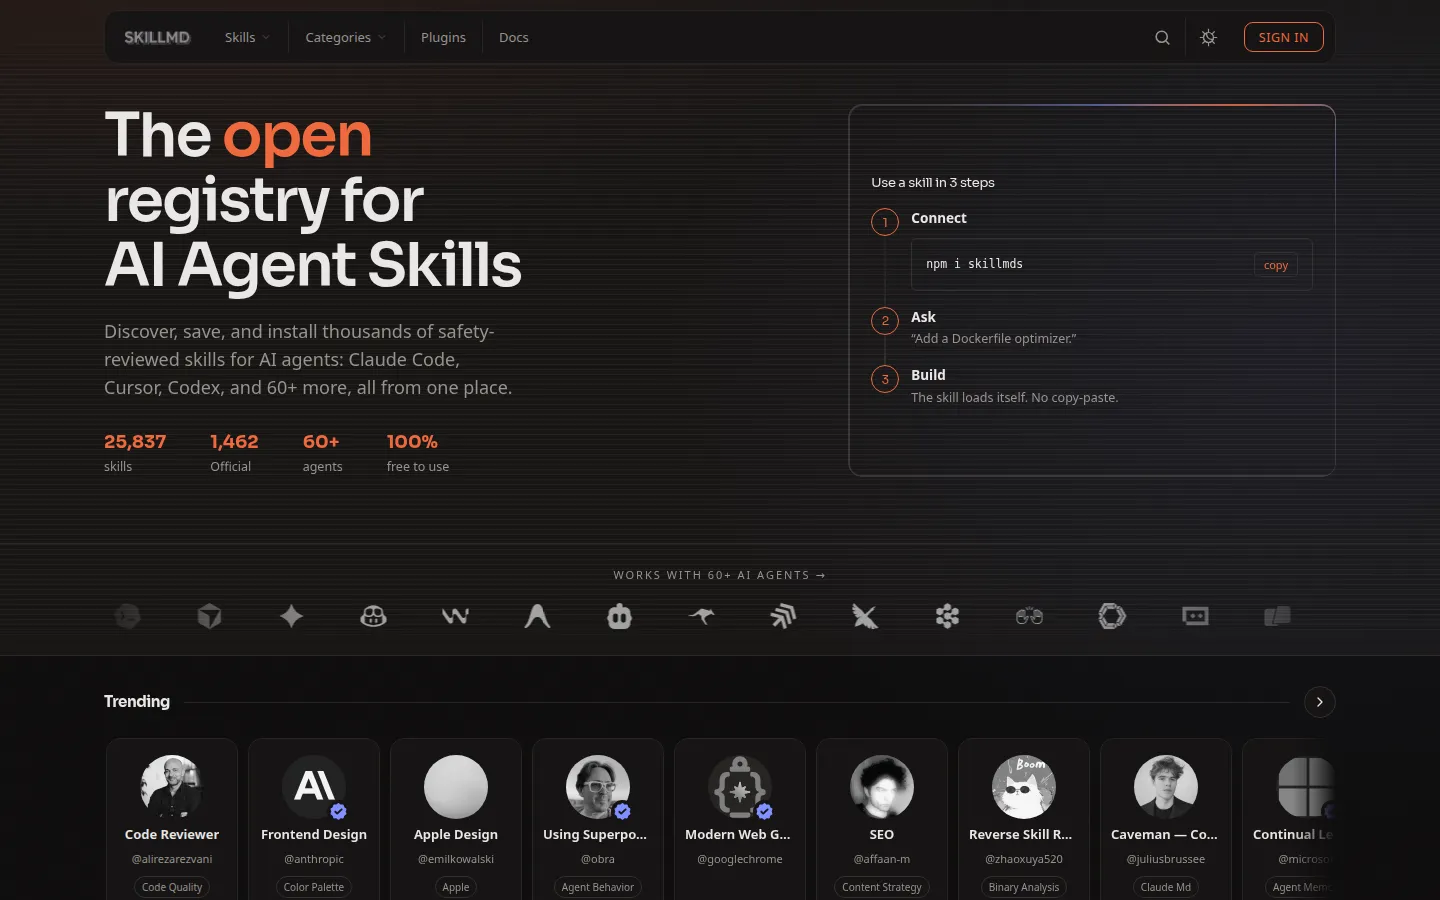Click the rectangular face agent logo

(x=1195, y=616)
